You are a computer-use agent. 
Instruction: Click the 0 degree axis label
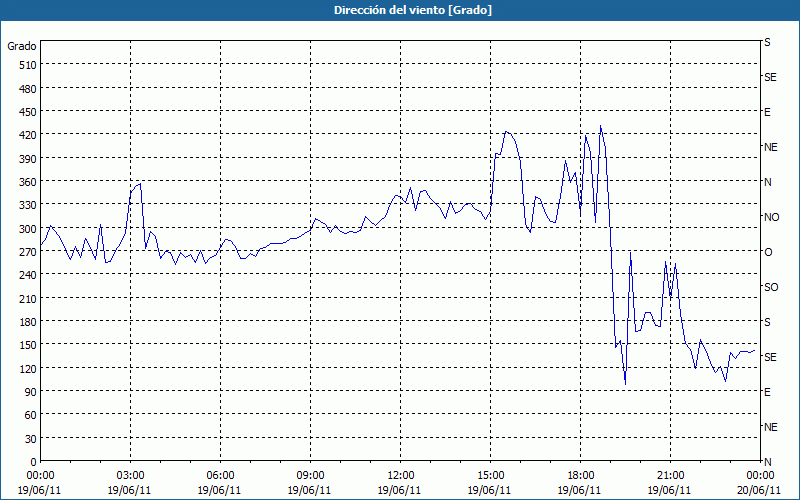point(34,462)
